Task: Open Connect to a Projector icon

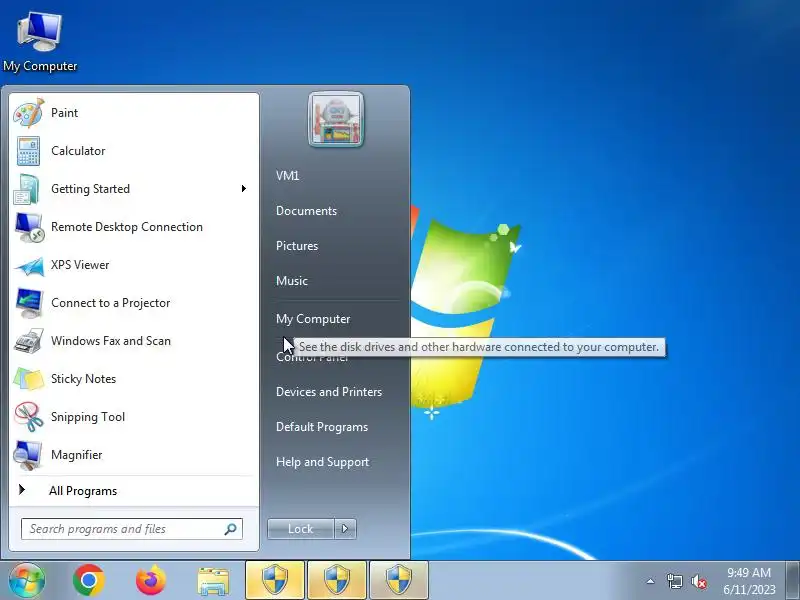Action: tap(29, 303)
